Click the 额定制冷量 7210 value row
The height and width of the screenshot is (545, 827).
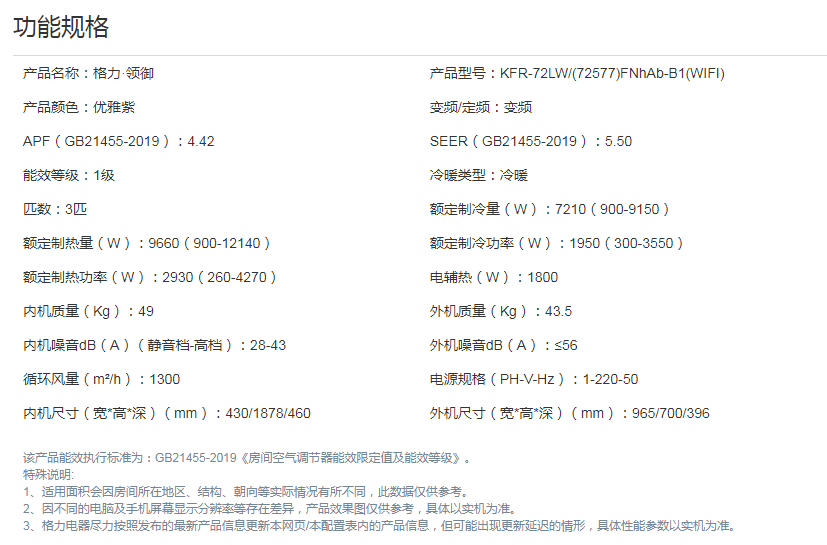(549, 209)
